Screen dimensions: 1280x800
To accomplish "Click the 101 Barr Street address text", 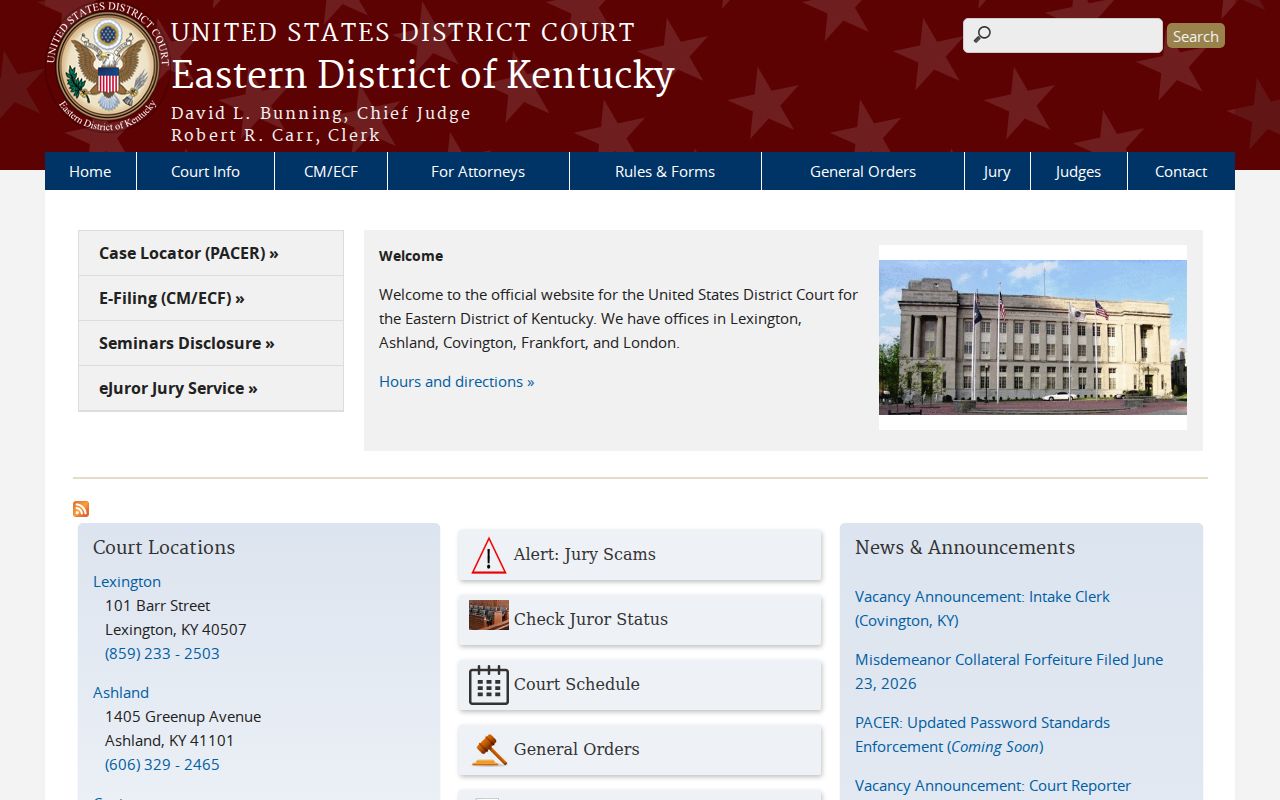I will tap(158, 605).
